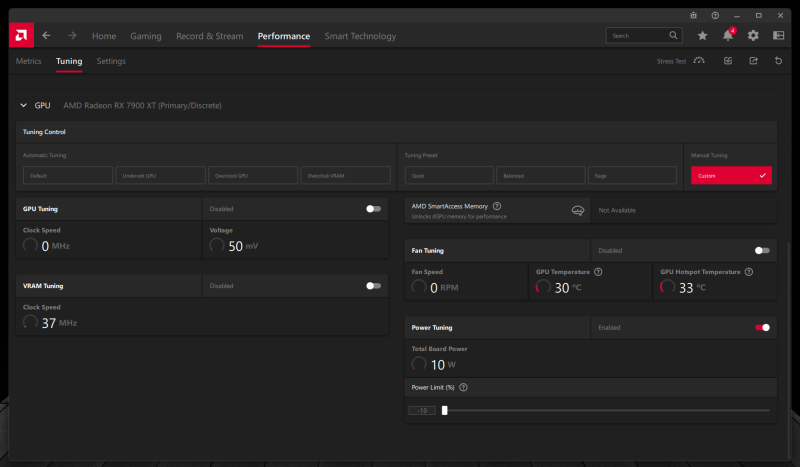Enable the GPU Tuning toggle
Viewport: 800px width, 467px height.
pyautogui.click(x=373, y=209)
